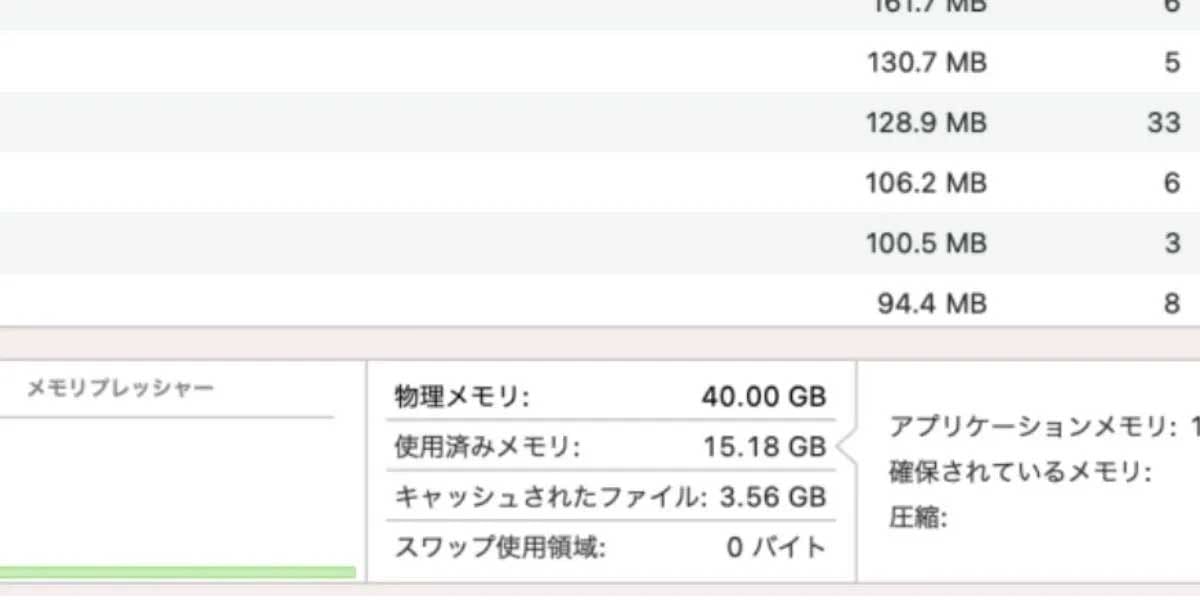Click the キャッシュされたファイル label
Viewport: 1200px width, 600px height.
tap(551, 497)
